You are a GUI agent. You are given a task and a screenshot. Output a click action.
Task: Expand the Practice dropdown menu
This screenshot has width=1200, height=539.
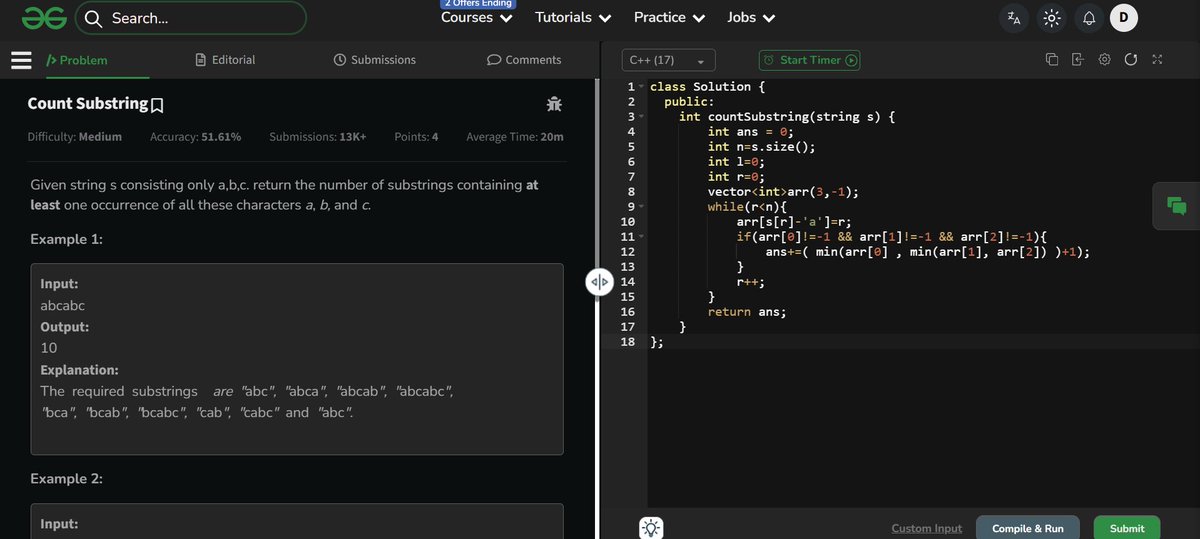[670, 18]
